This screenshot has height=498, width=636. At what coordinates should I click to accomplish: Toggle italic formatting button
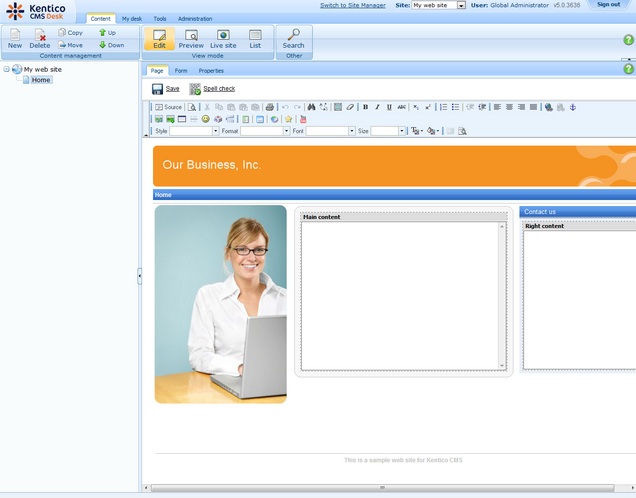377,107
